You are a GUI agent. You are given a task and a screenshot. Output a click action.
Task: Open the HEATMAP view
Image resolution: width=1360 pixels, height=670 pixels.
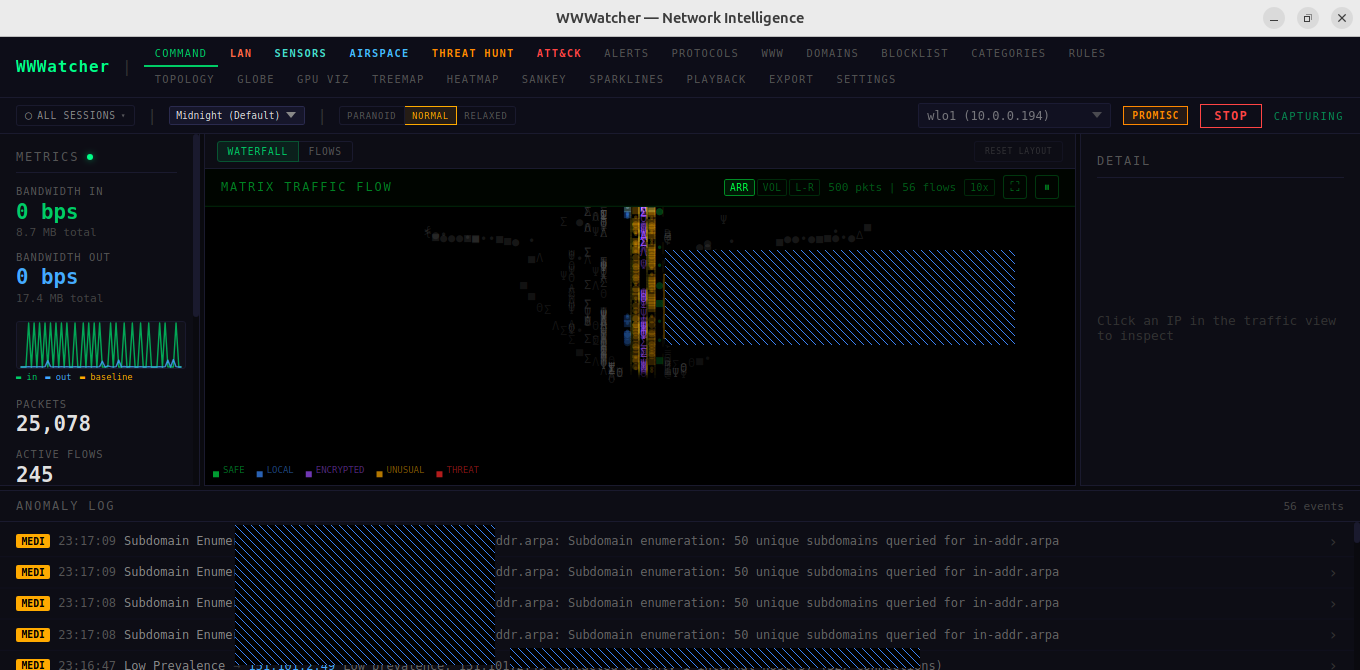473,79
